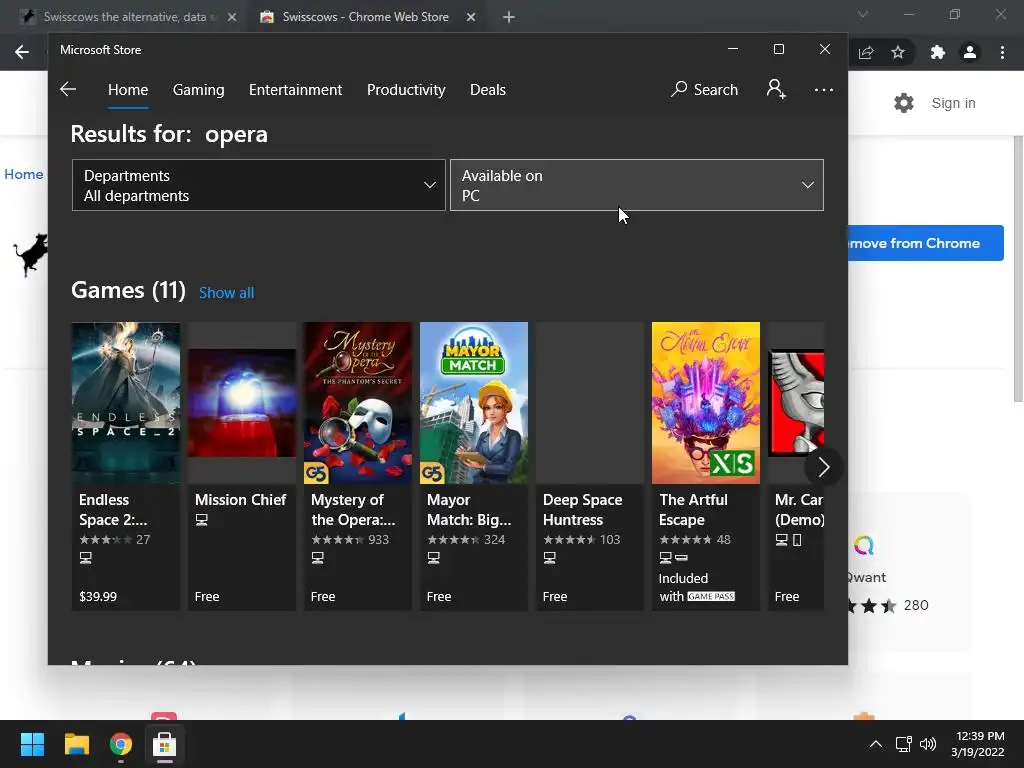Open a new Chrome tab
This screenshot has height=768, width=1024.
pos(509,17)
